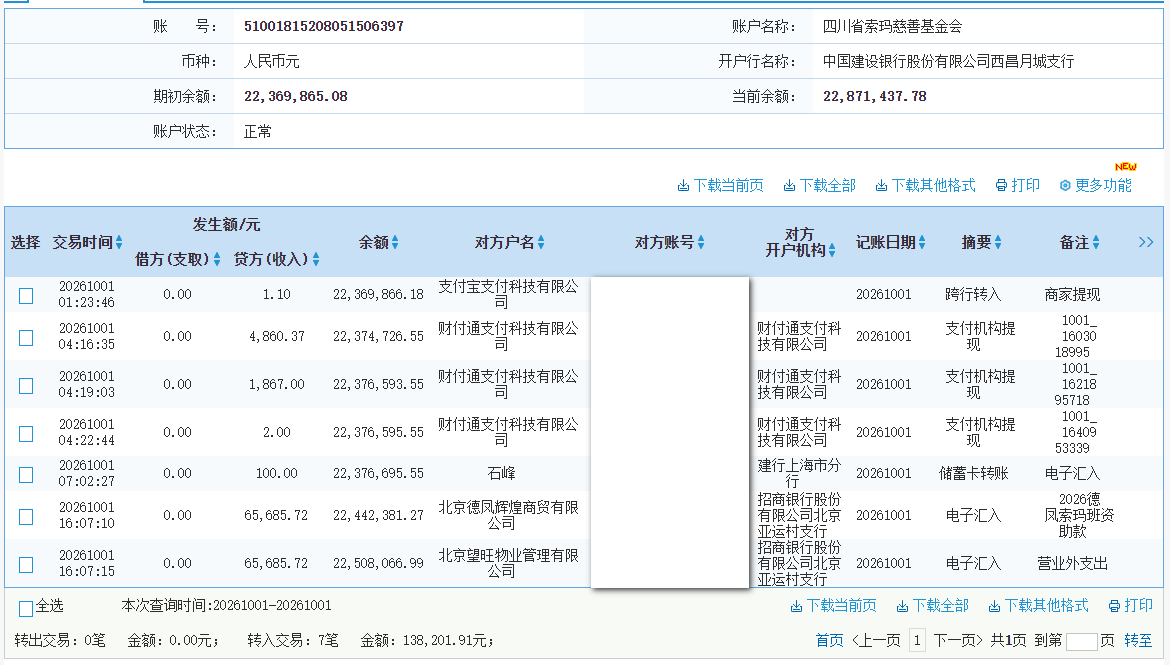Image resolution: width=1170 pixels, height=665 pixels.
Task: Select transaction row at 07:02:27
Action: pos(26,475)
